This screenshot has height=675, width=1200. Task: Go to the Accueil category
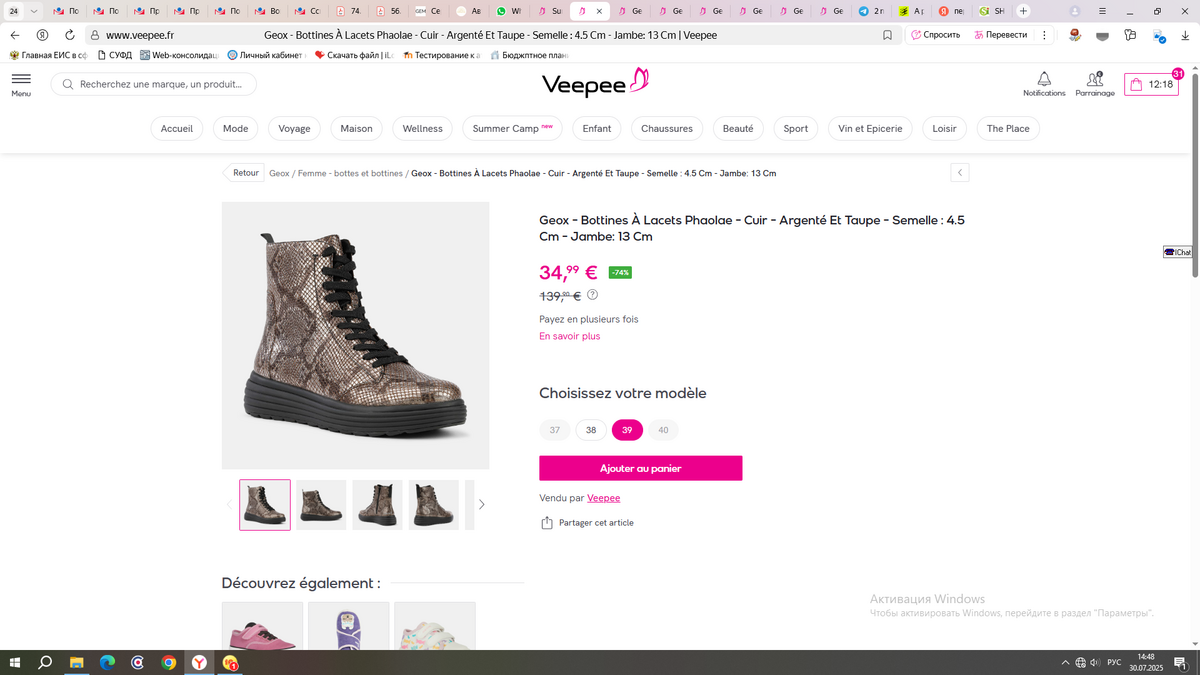(x=177, y=128)
